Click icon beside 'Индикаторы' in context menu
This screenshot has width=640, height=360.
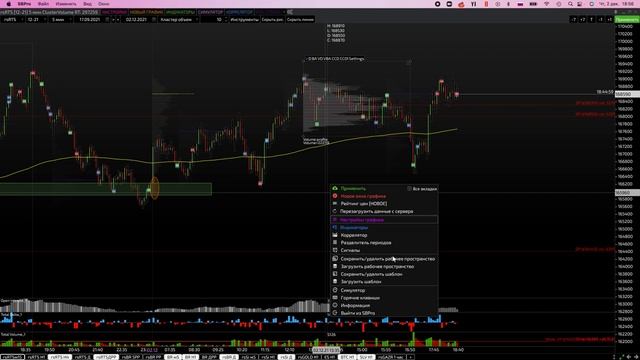[335, 227]
